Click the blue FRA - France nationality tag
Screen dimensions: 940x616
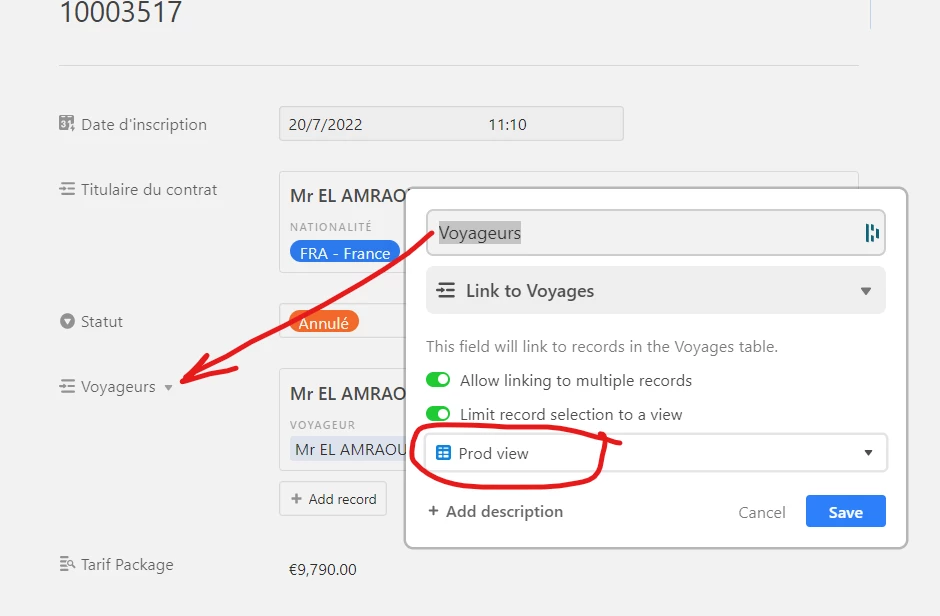tap(345, 253)
